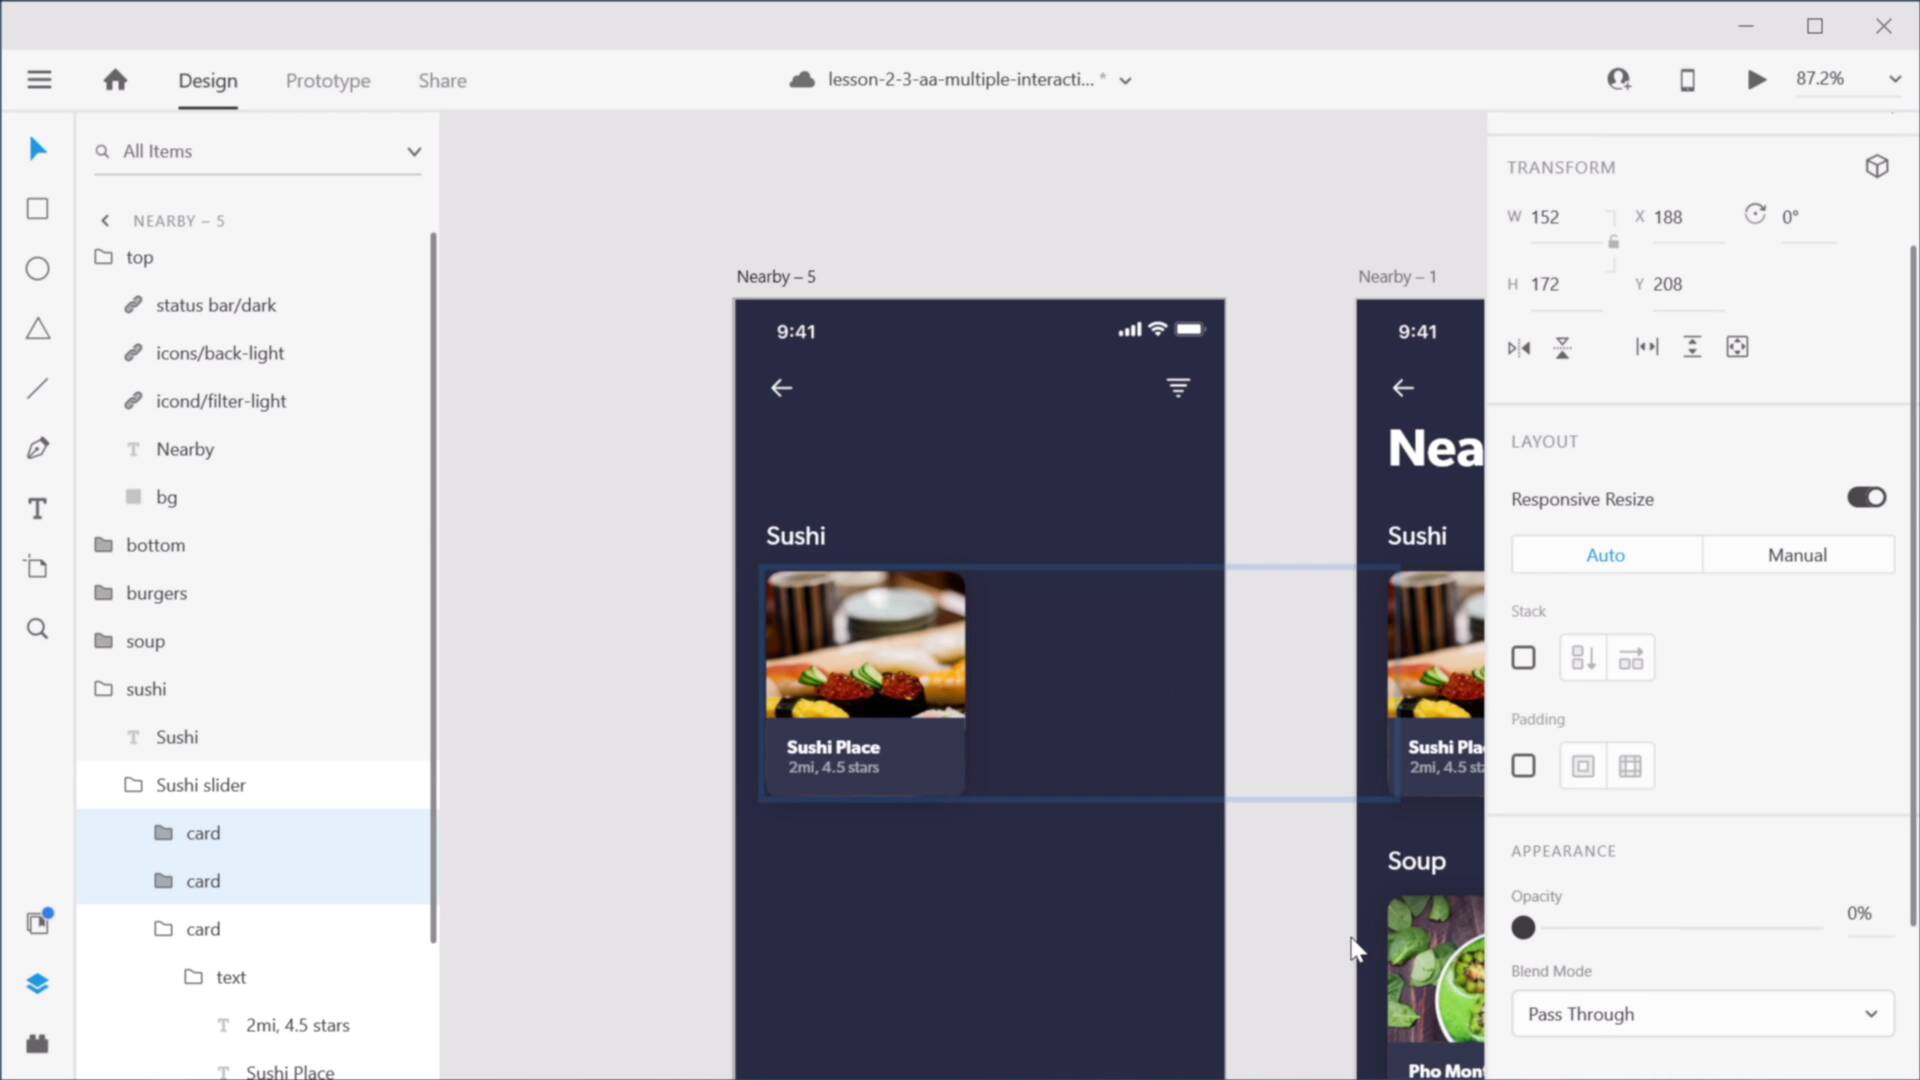Collapse the top group folder
1920x1080 pixels.
(x=103, y=257)
